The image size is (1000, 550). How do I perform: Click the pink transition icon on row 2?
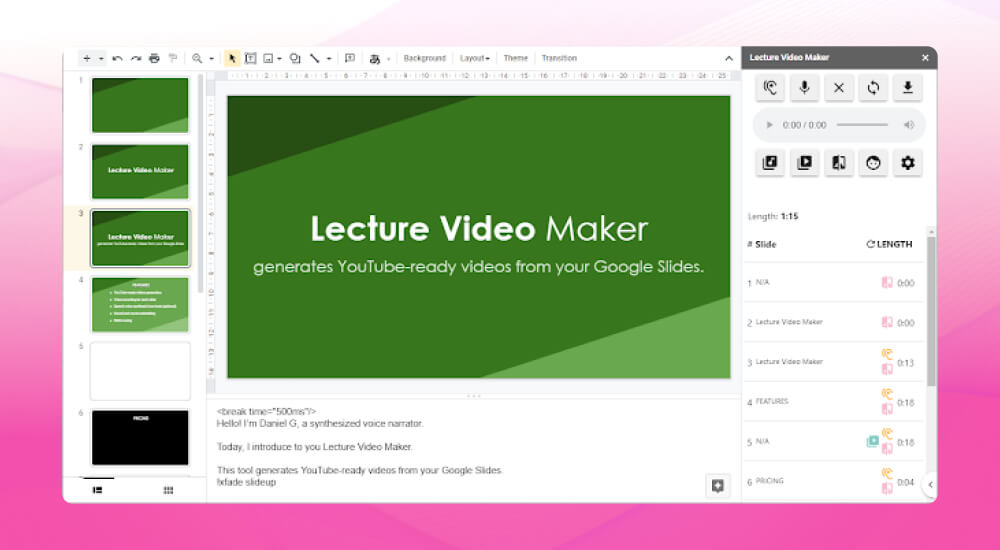(x=887, y=322)
